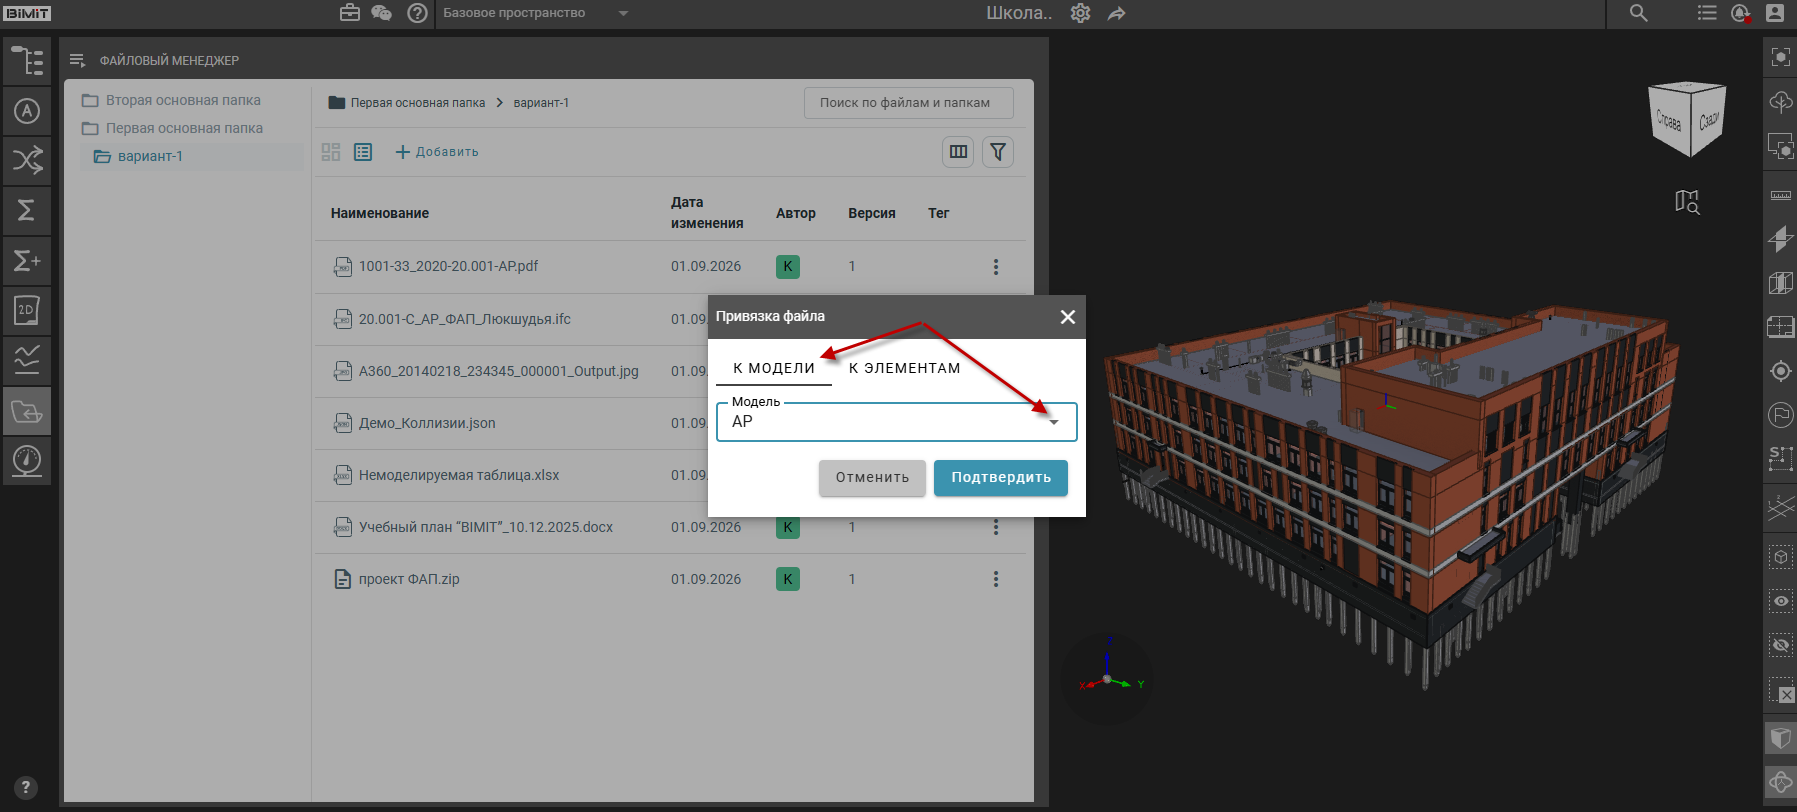Open project settings gear next to Школа
The width and height of the screenshot is (1797, 812).
tap(1081, 13)
